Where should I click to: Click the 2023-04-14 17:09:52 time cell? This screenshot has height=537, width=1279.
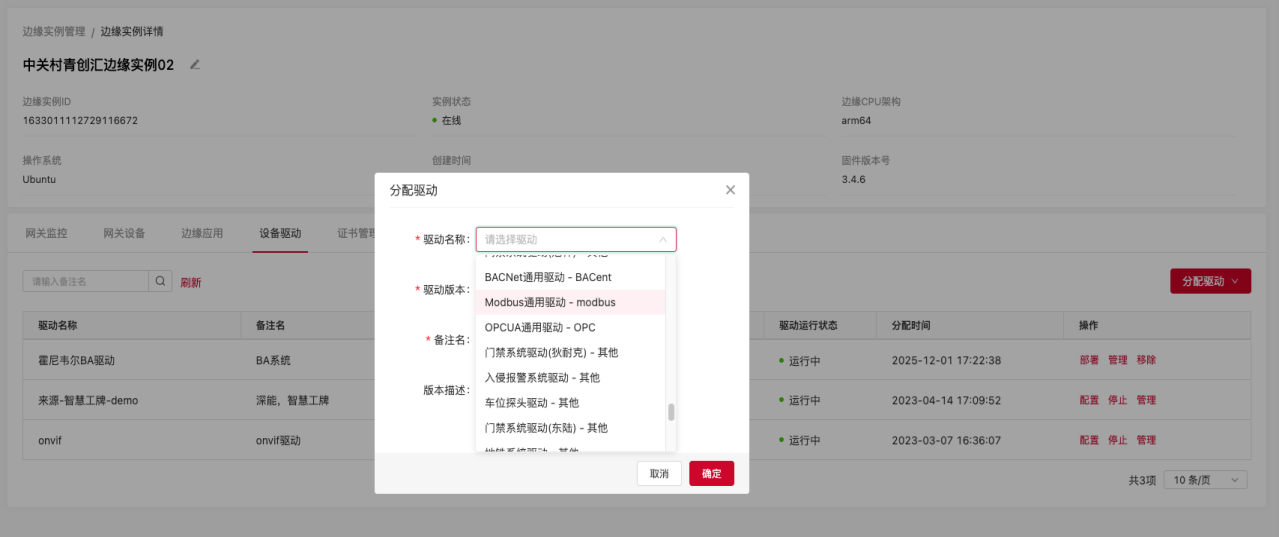[946, 400]
